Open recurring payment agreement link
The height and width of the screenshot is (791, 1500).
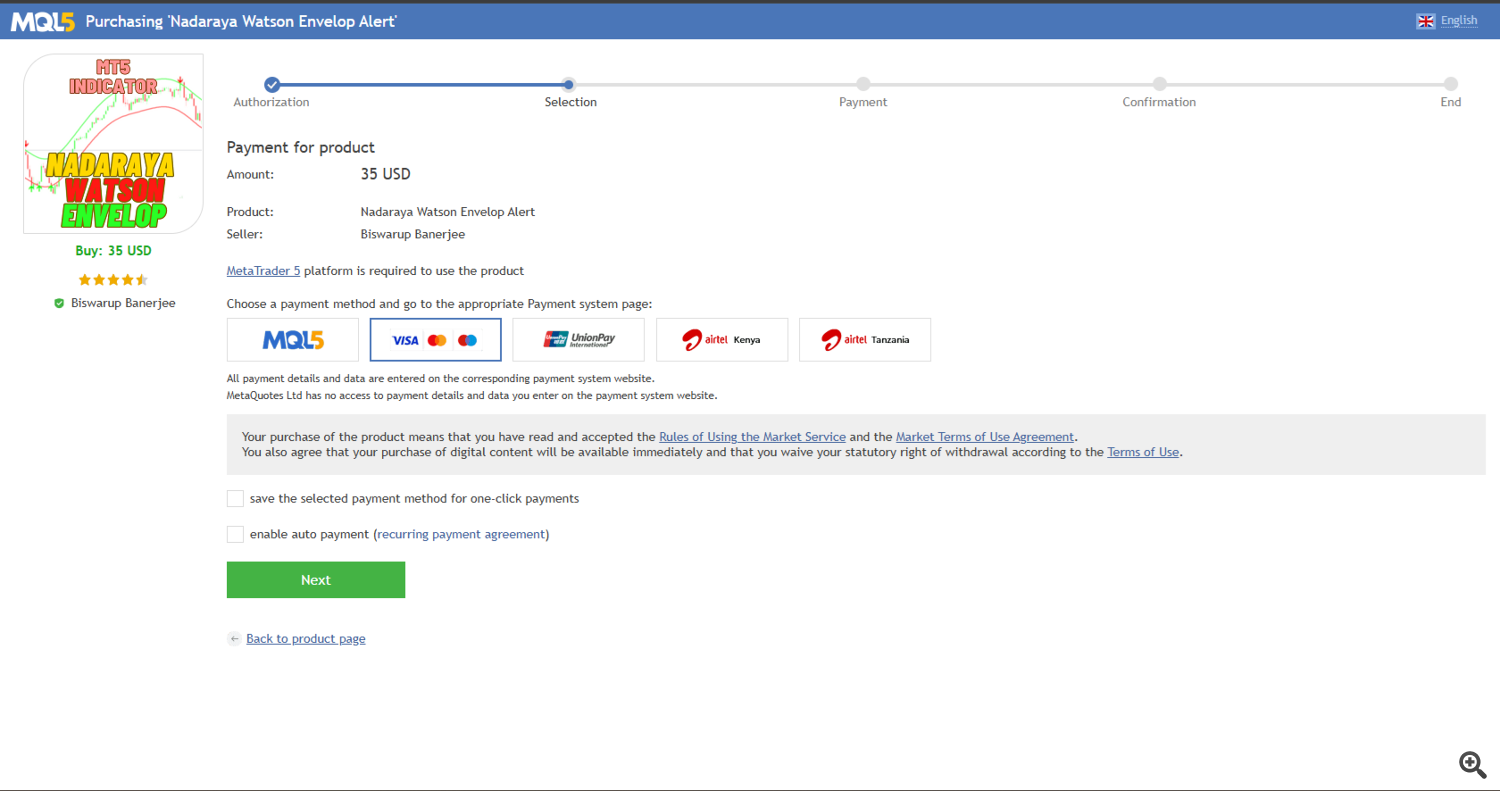pos(461,535)
